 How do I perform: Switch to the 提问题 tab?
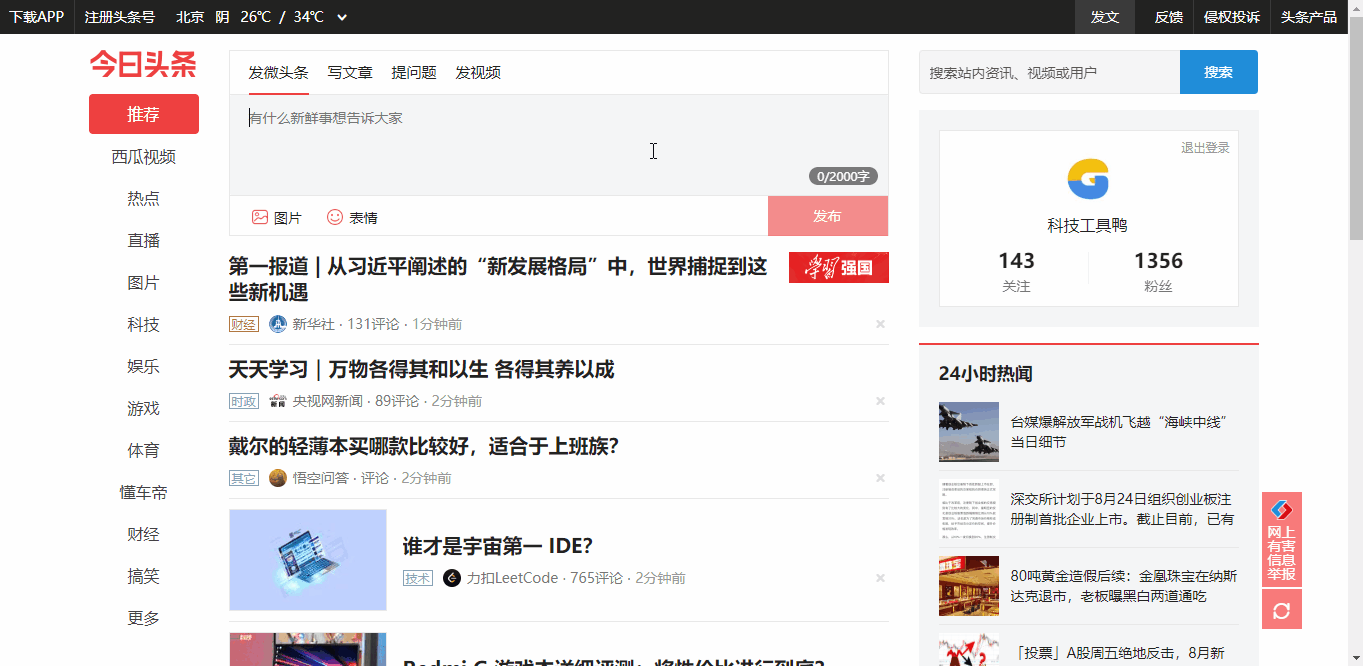[x=414, y=73]
